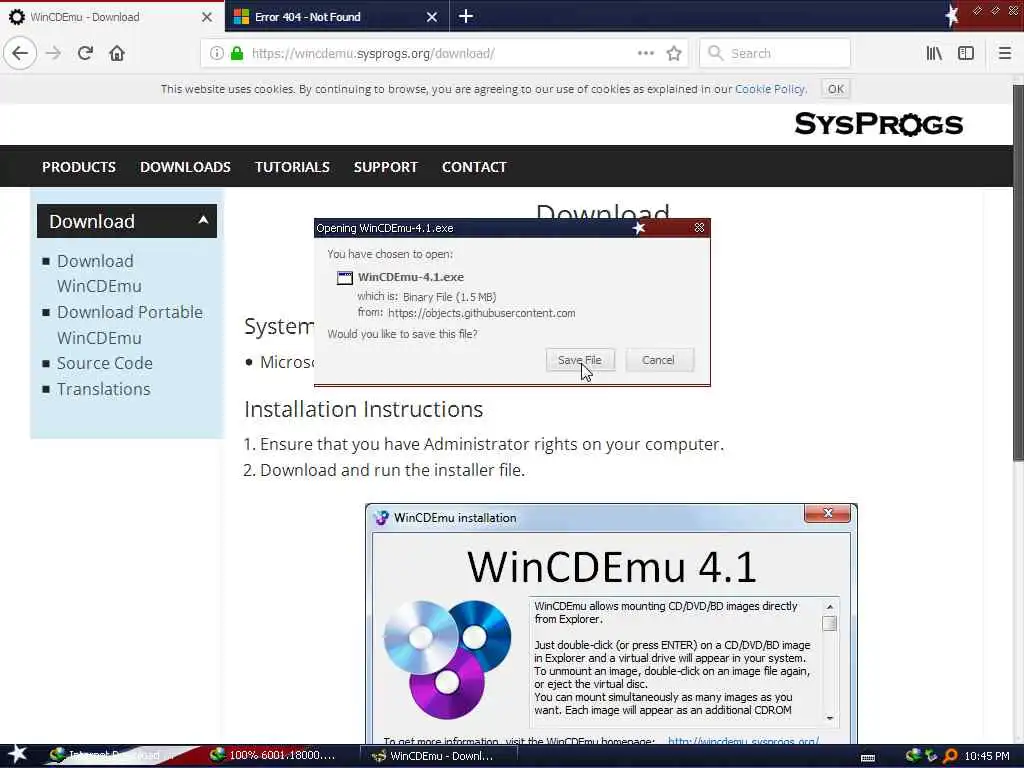The height and width of the screenshot is (768, 1024).
Task: Click Save File in the download dialog
Action: 580,360
